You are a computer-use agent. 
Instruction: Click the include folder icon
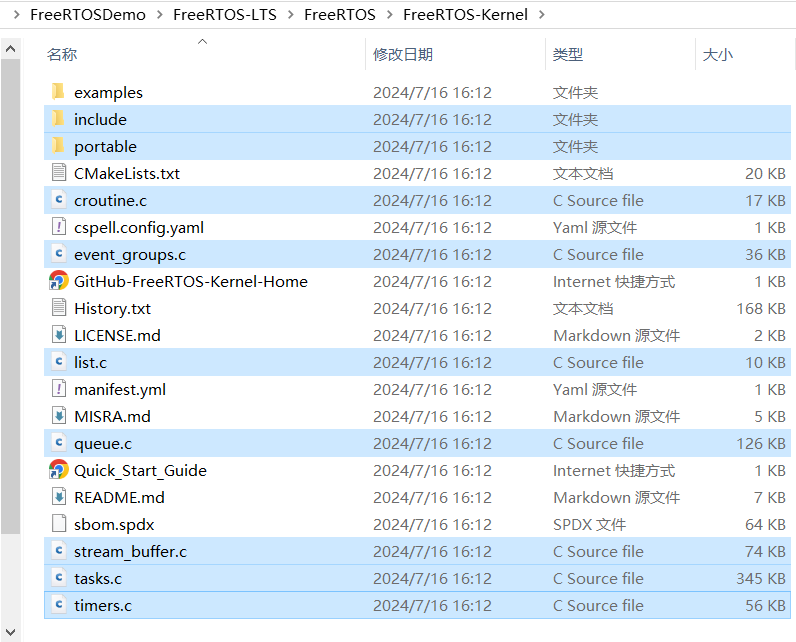point(58,119)
